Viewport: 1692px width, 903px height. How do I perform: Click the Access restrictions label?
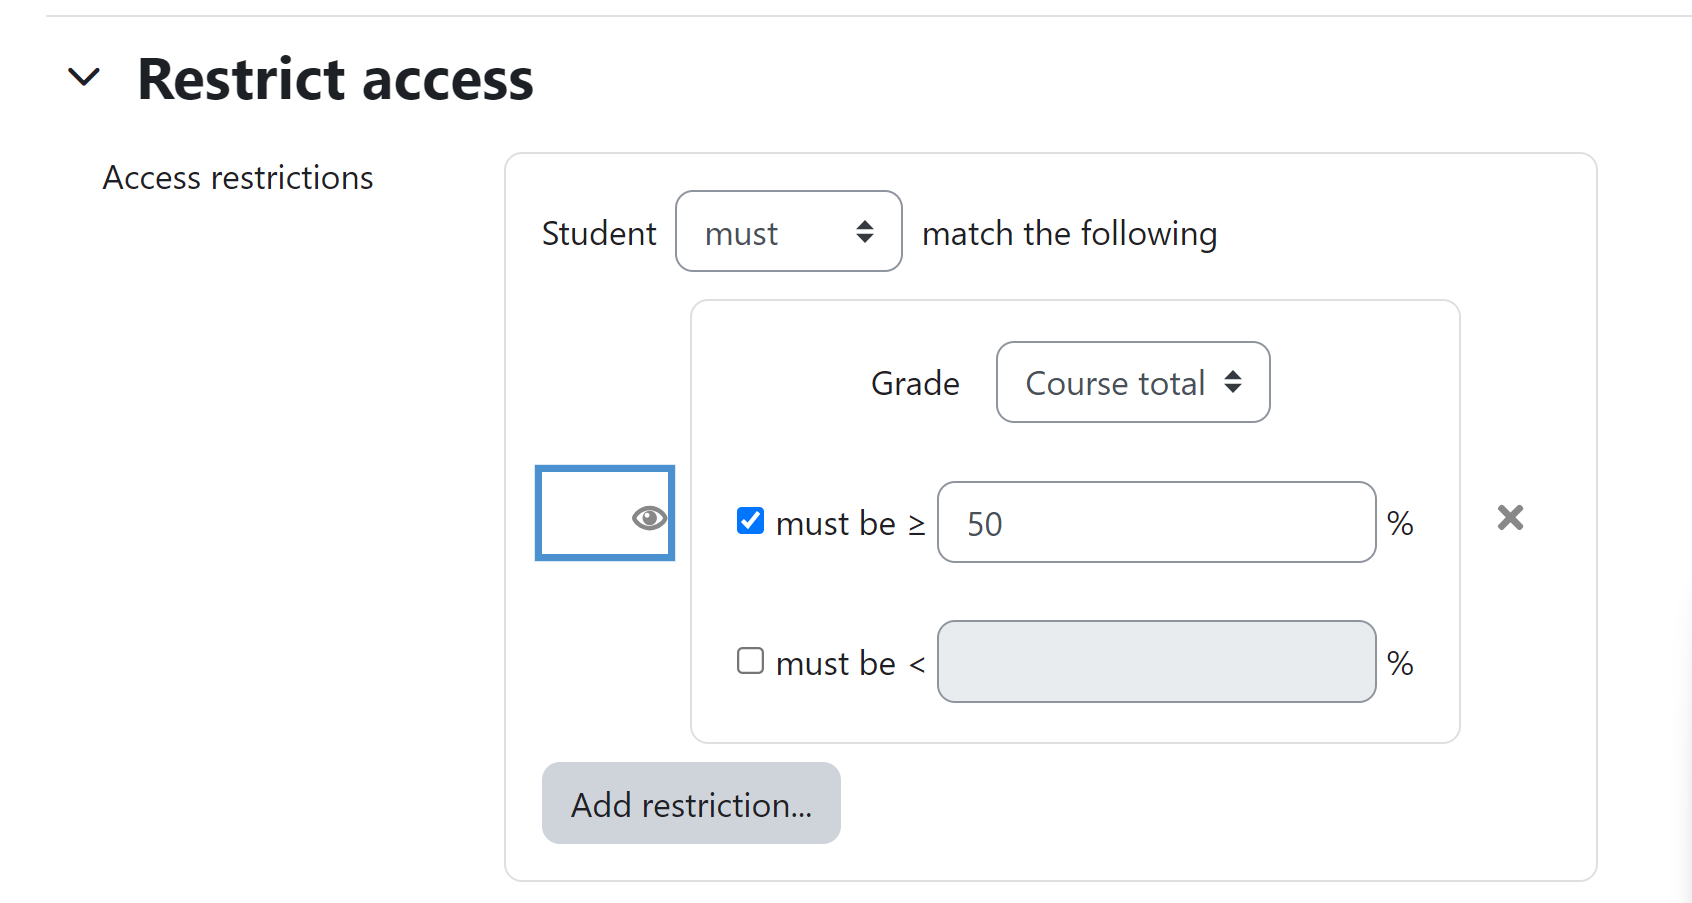[x=238, y=178]
